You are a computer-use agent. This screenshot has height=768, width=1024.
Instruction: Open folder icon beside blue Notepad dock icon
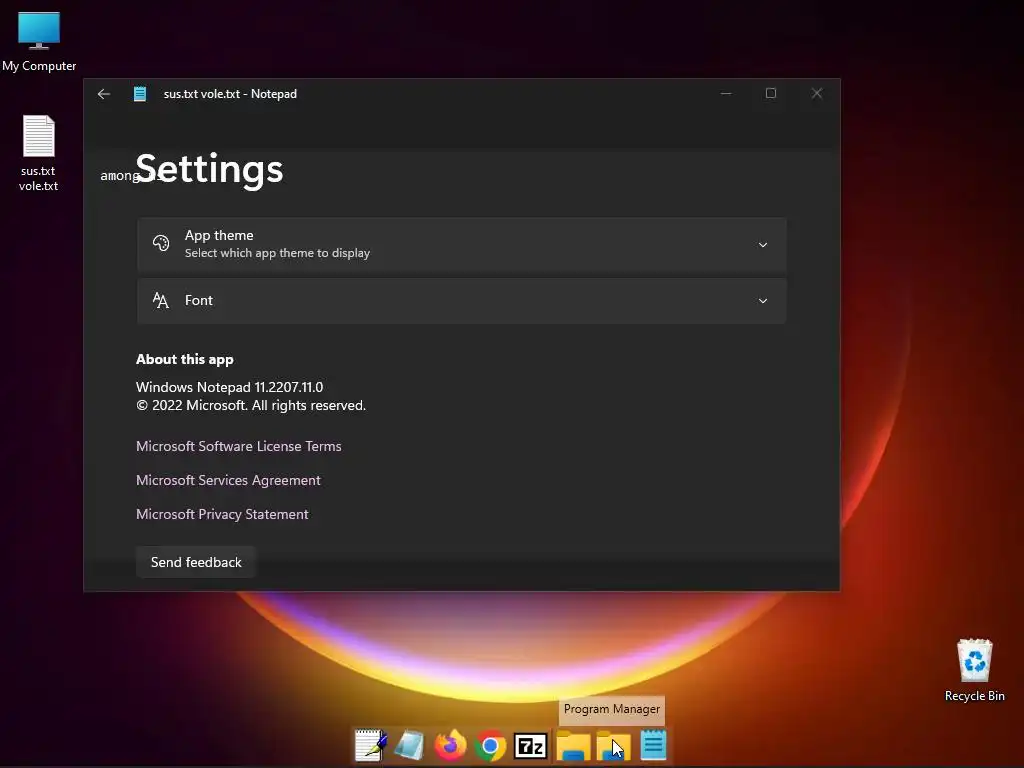tap(613, 746)
